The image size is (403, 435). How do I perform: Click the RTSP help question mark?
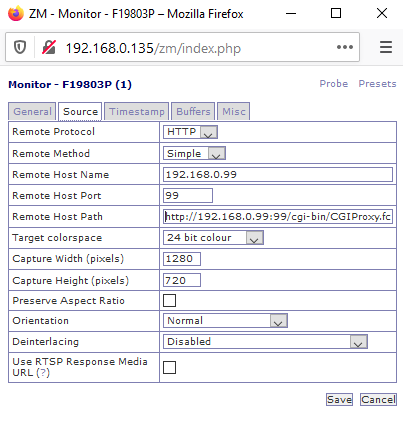(43, 372)
